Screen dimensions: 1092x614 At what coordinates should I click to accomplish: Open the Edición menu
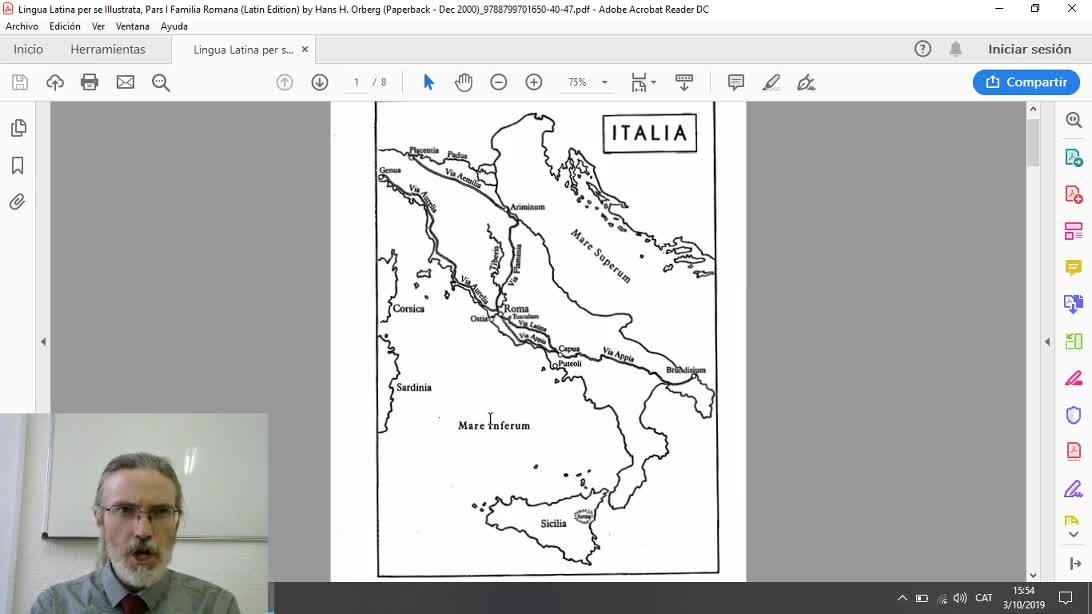pos(65,26)
